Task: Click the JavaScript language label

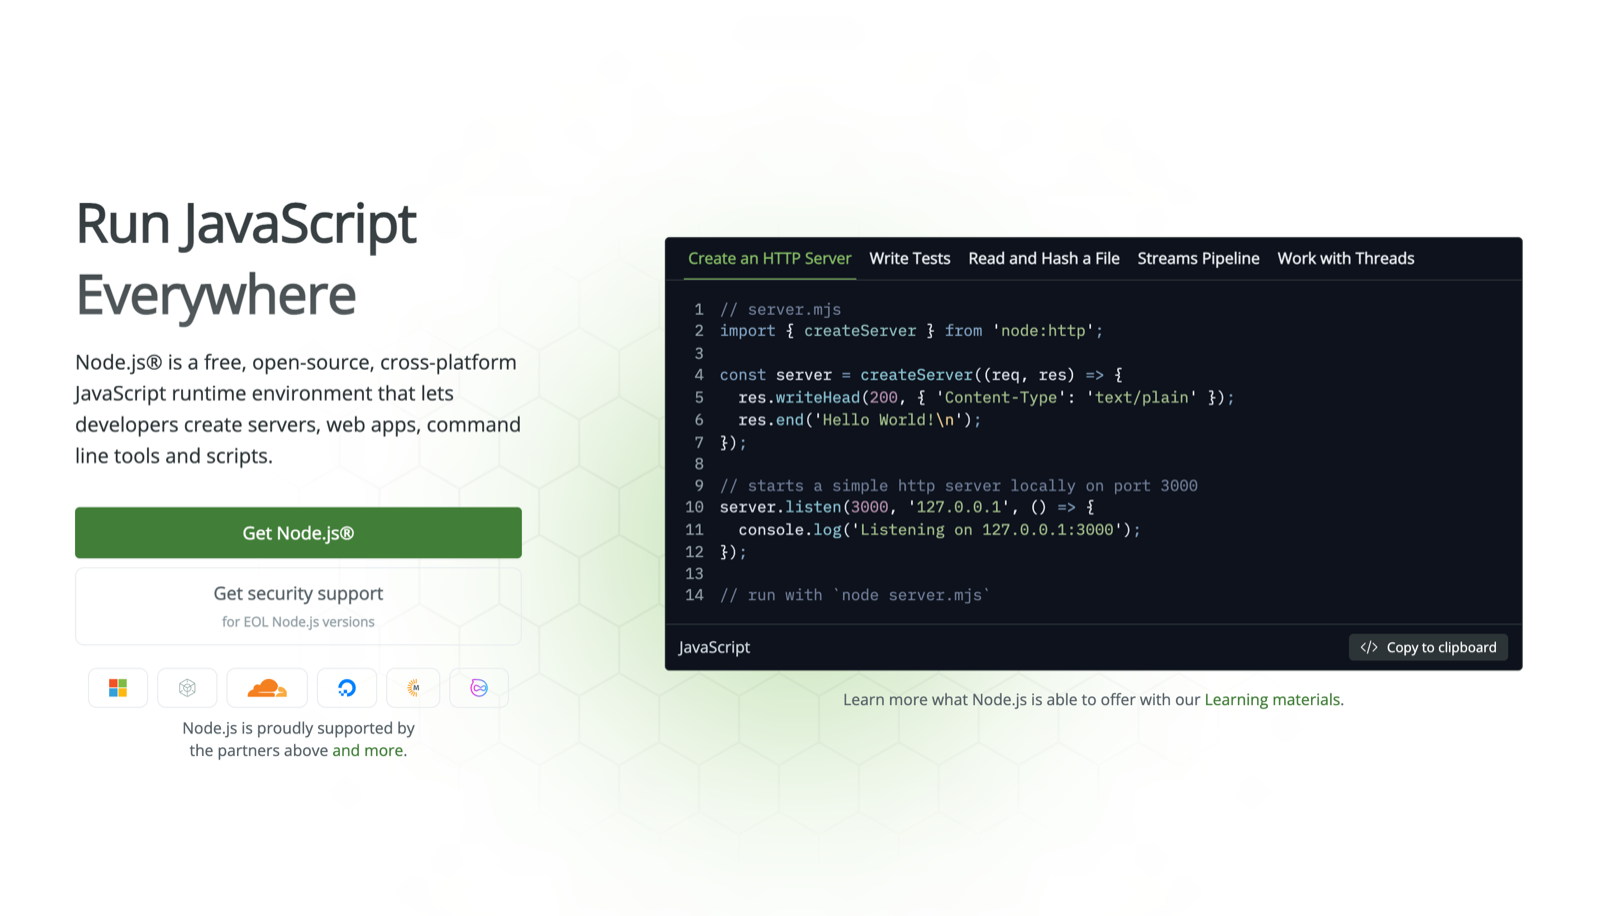Action: point(714,648)
